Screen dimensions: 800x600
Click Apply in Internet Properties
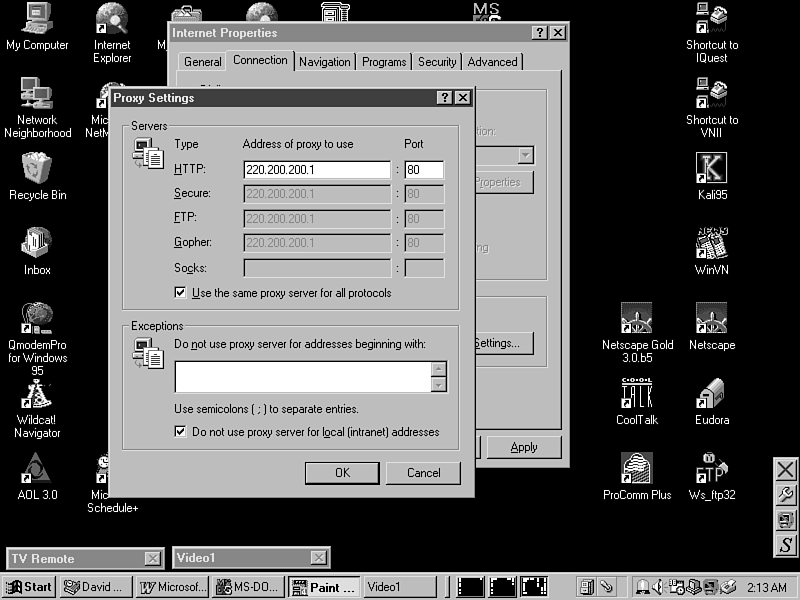(524, 447)
